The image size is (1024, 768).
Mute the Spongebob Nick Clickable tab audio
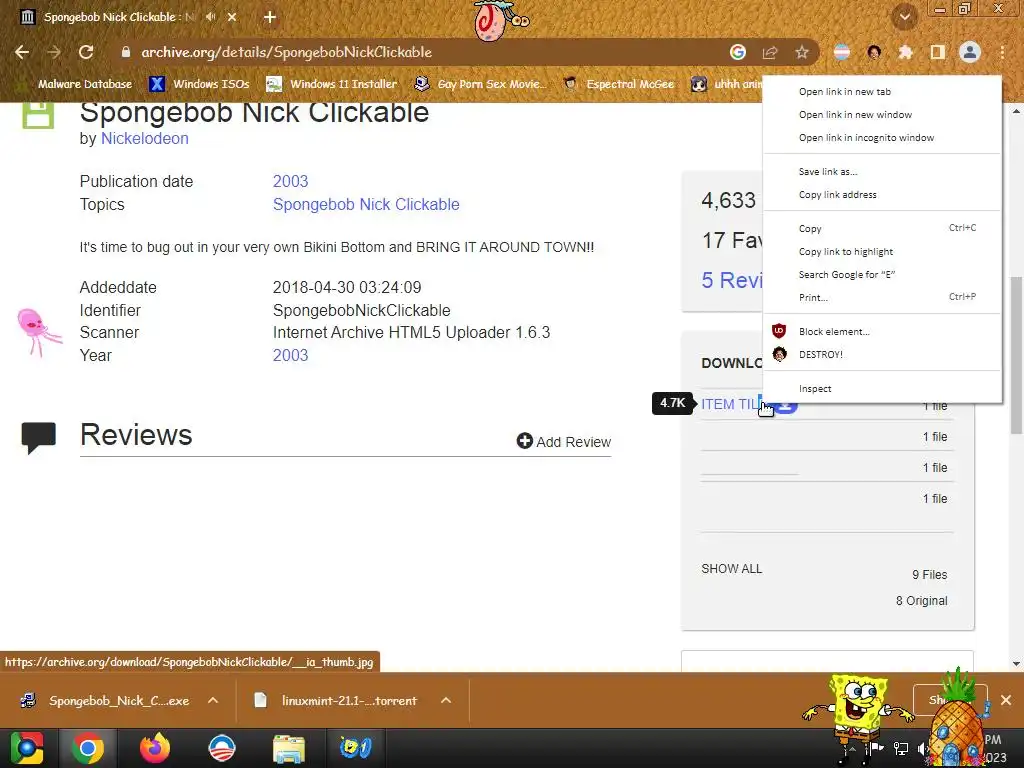tap(210, 17)
